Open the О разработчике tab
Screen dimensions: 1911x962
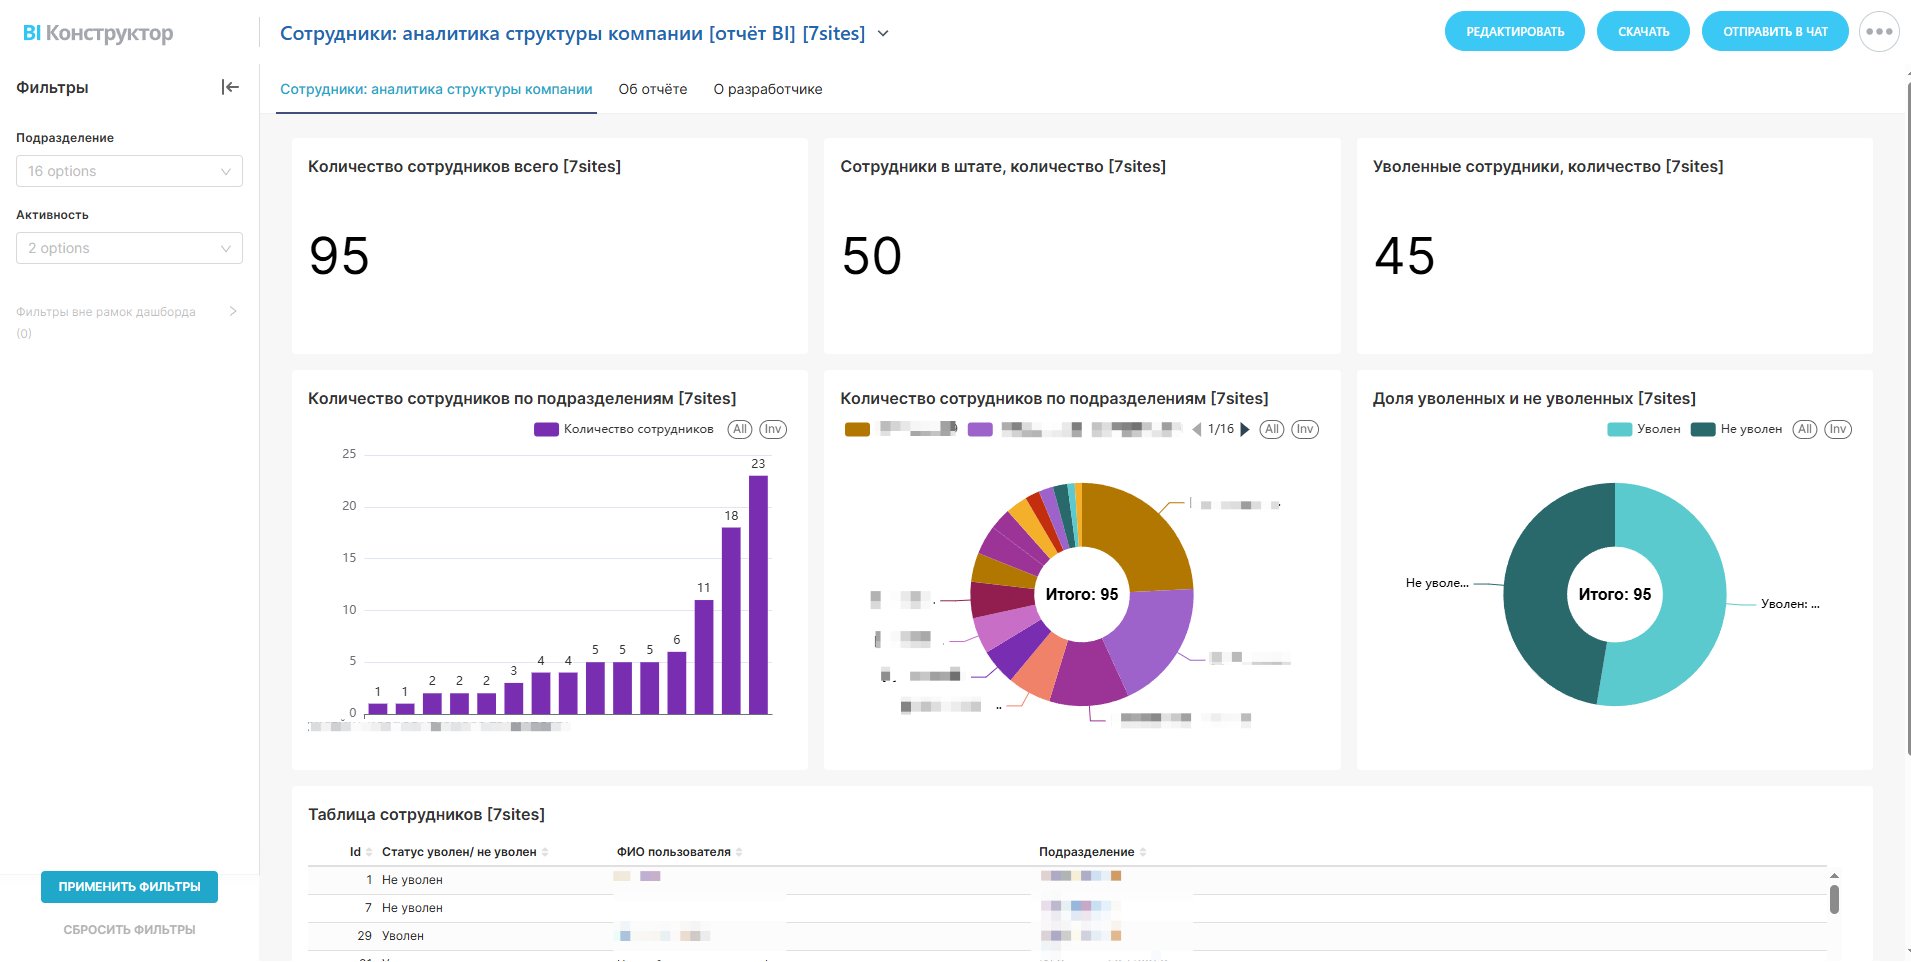click(x=767, y=89)
